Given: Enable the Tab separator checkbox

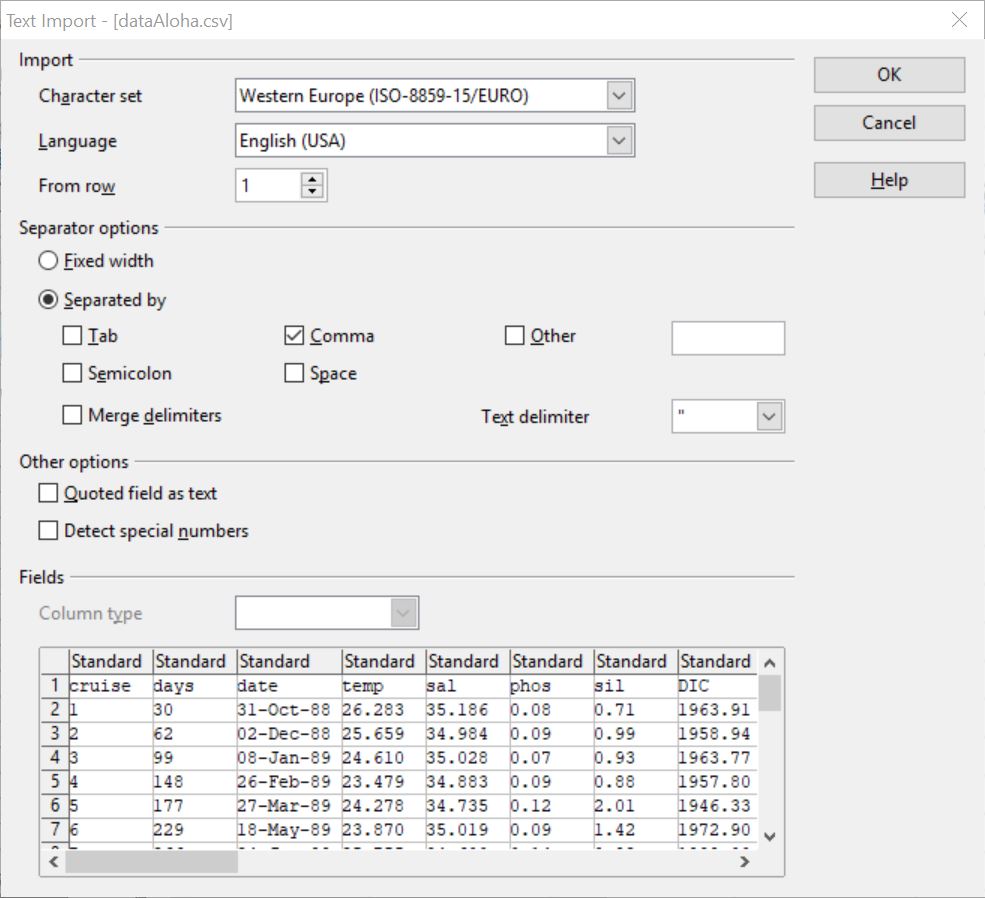Looking at the screenshot, I should pos(72,337).
